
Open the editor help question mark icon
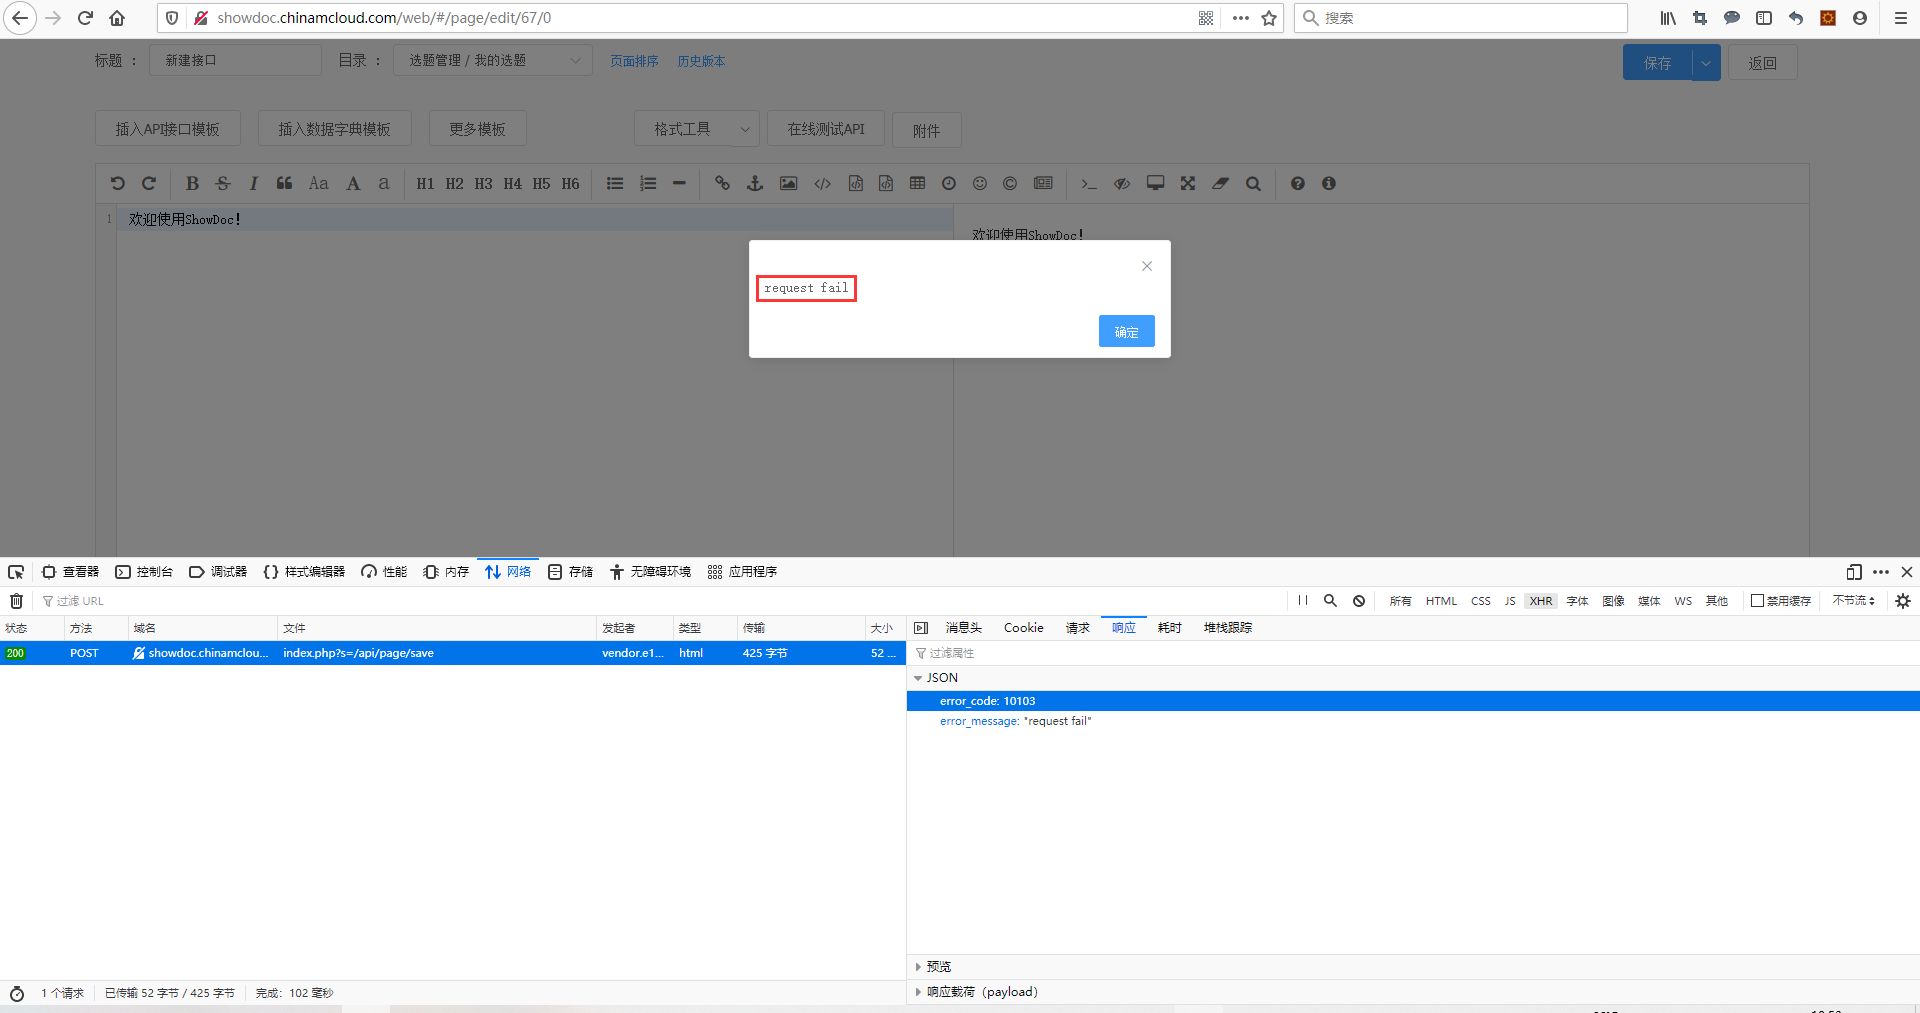(x=1298, y=183)
